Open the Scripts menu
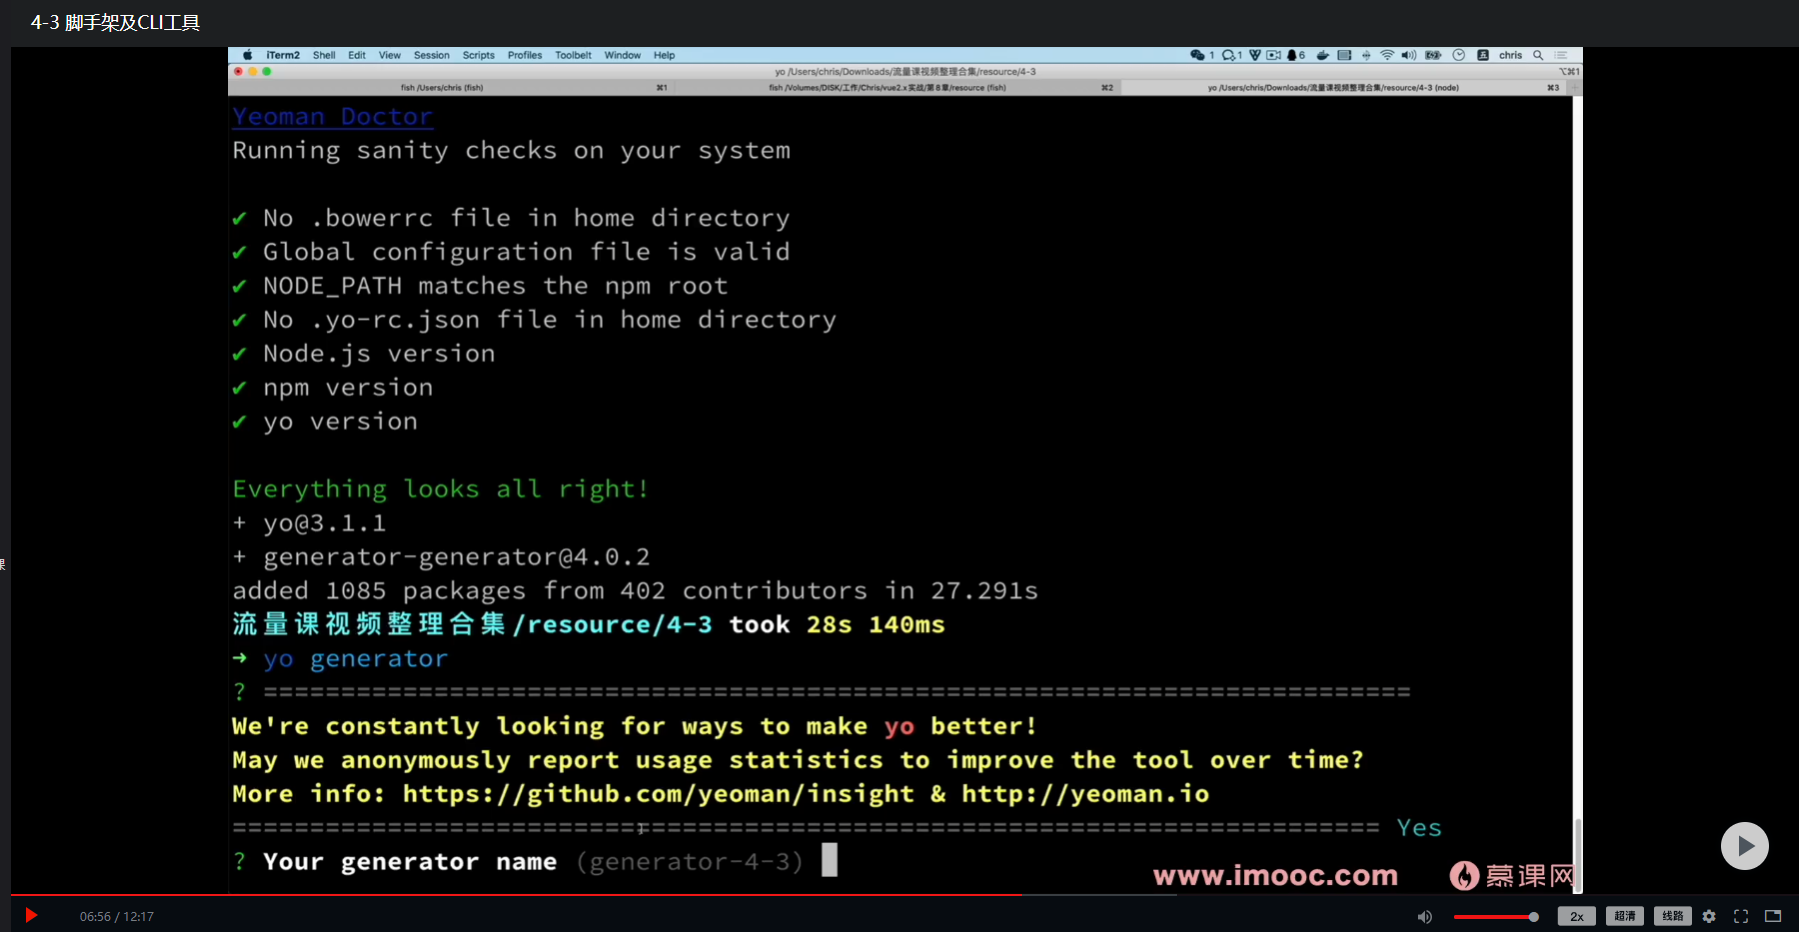This screenshot has height=932, width=1799. [478, 55]
